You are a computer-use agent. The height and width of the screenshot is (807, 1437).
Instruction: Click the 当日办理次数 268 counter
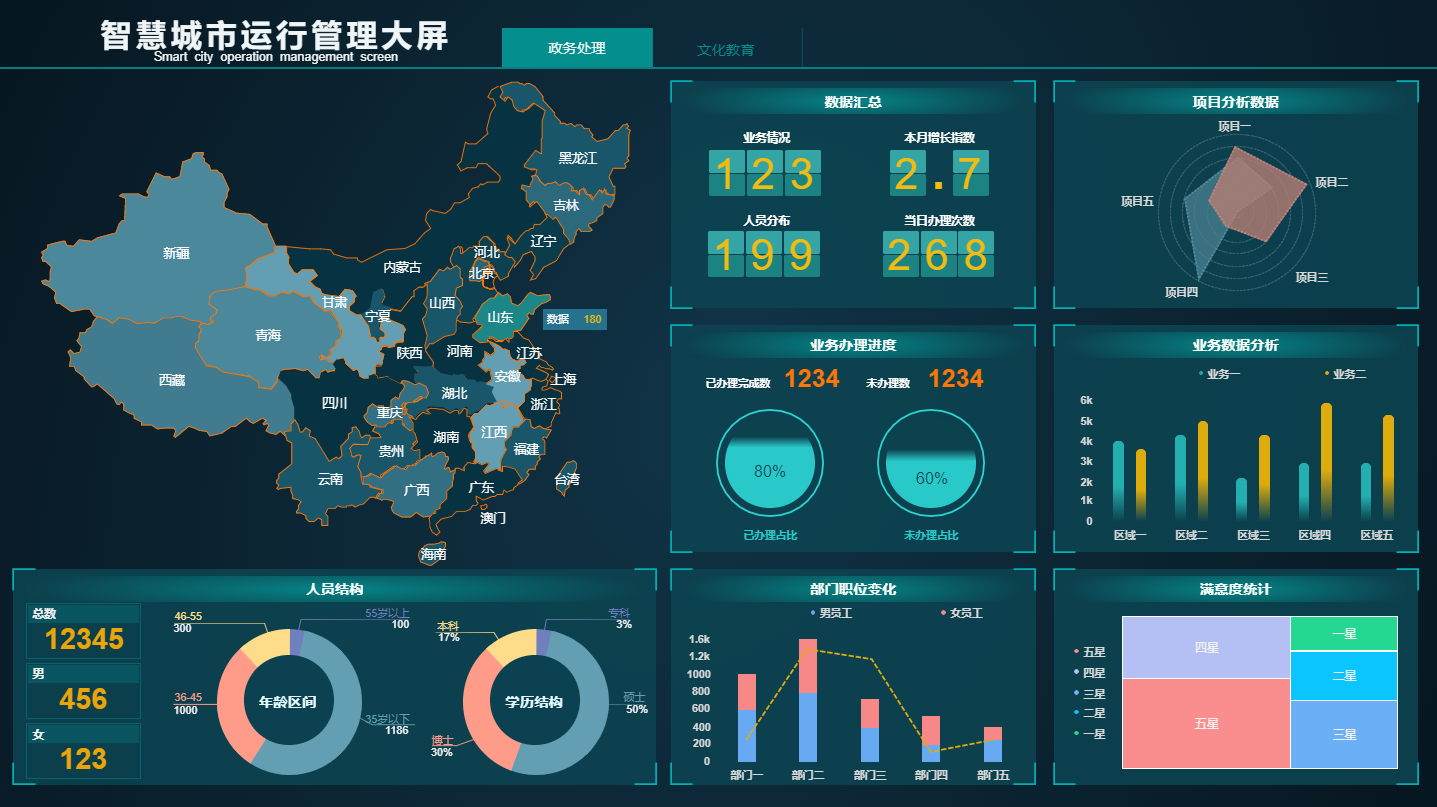point(939,254)
